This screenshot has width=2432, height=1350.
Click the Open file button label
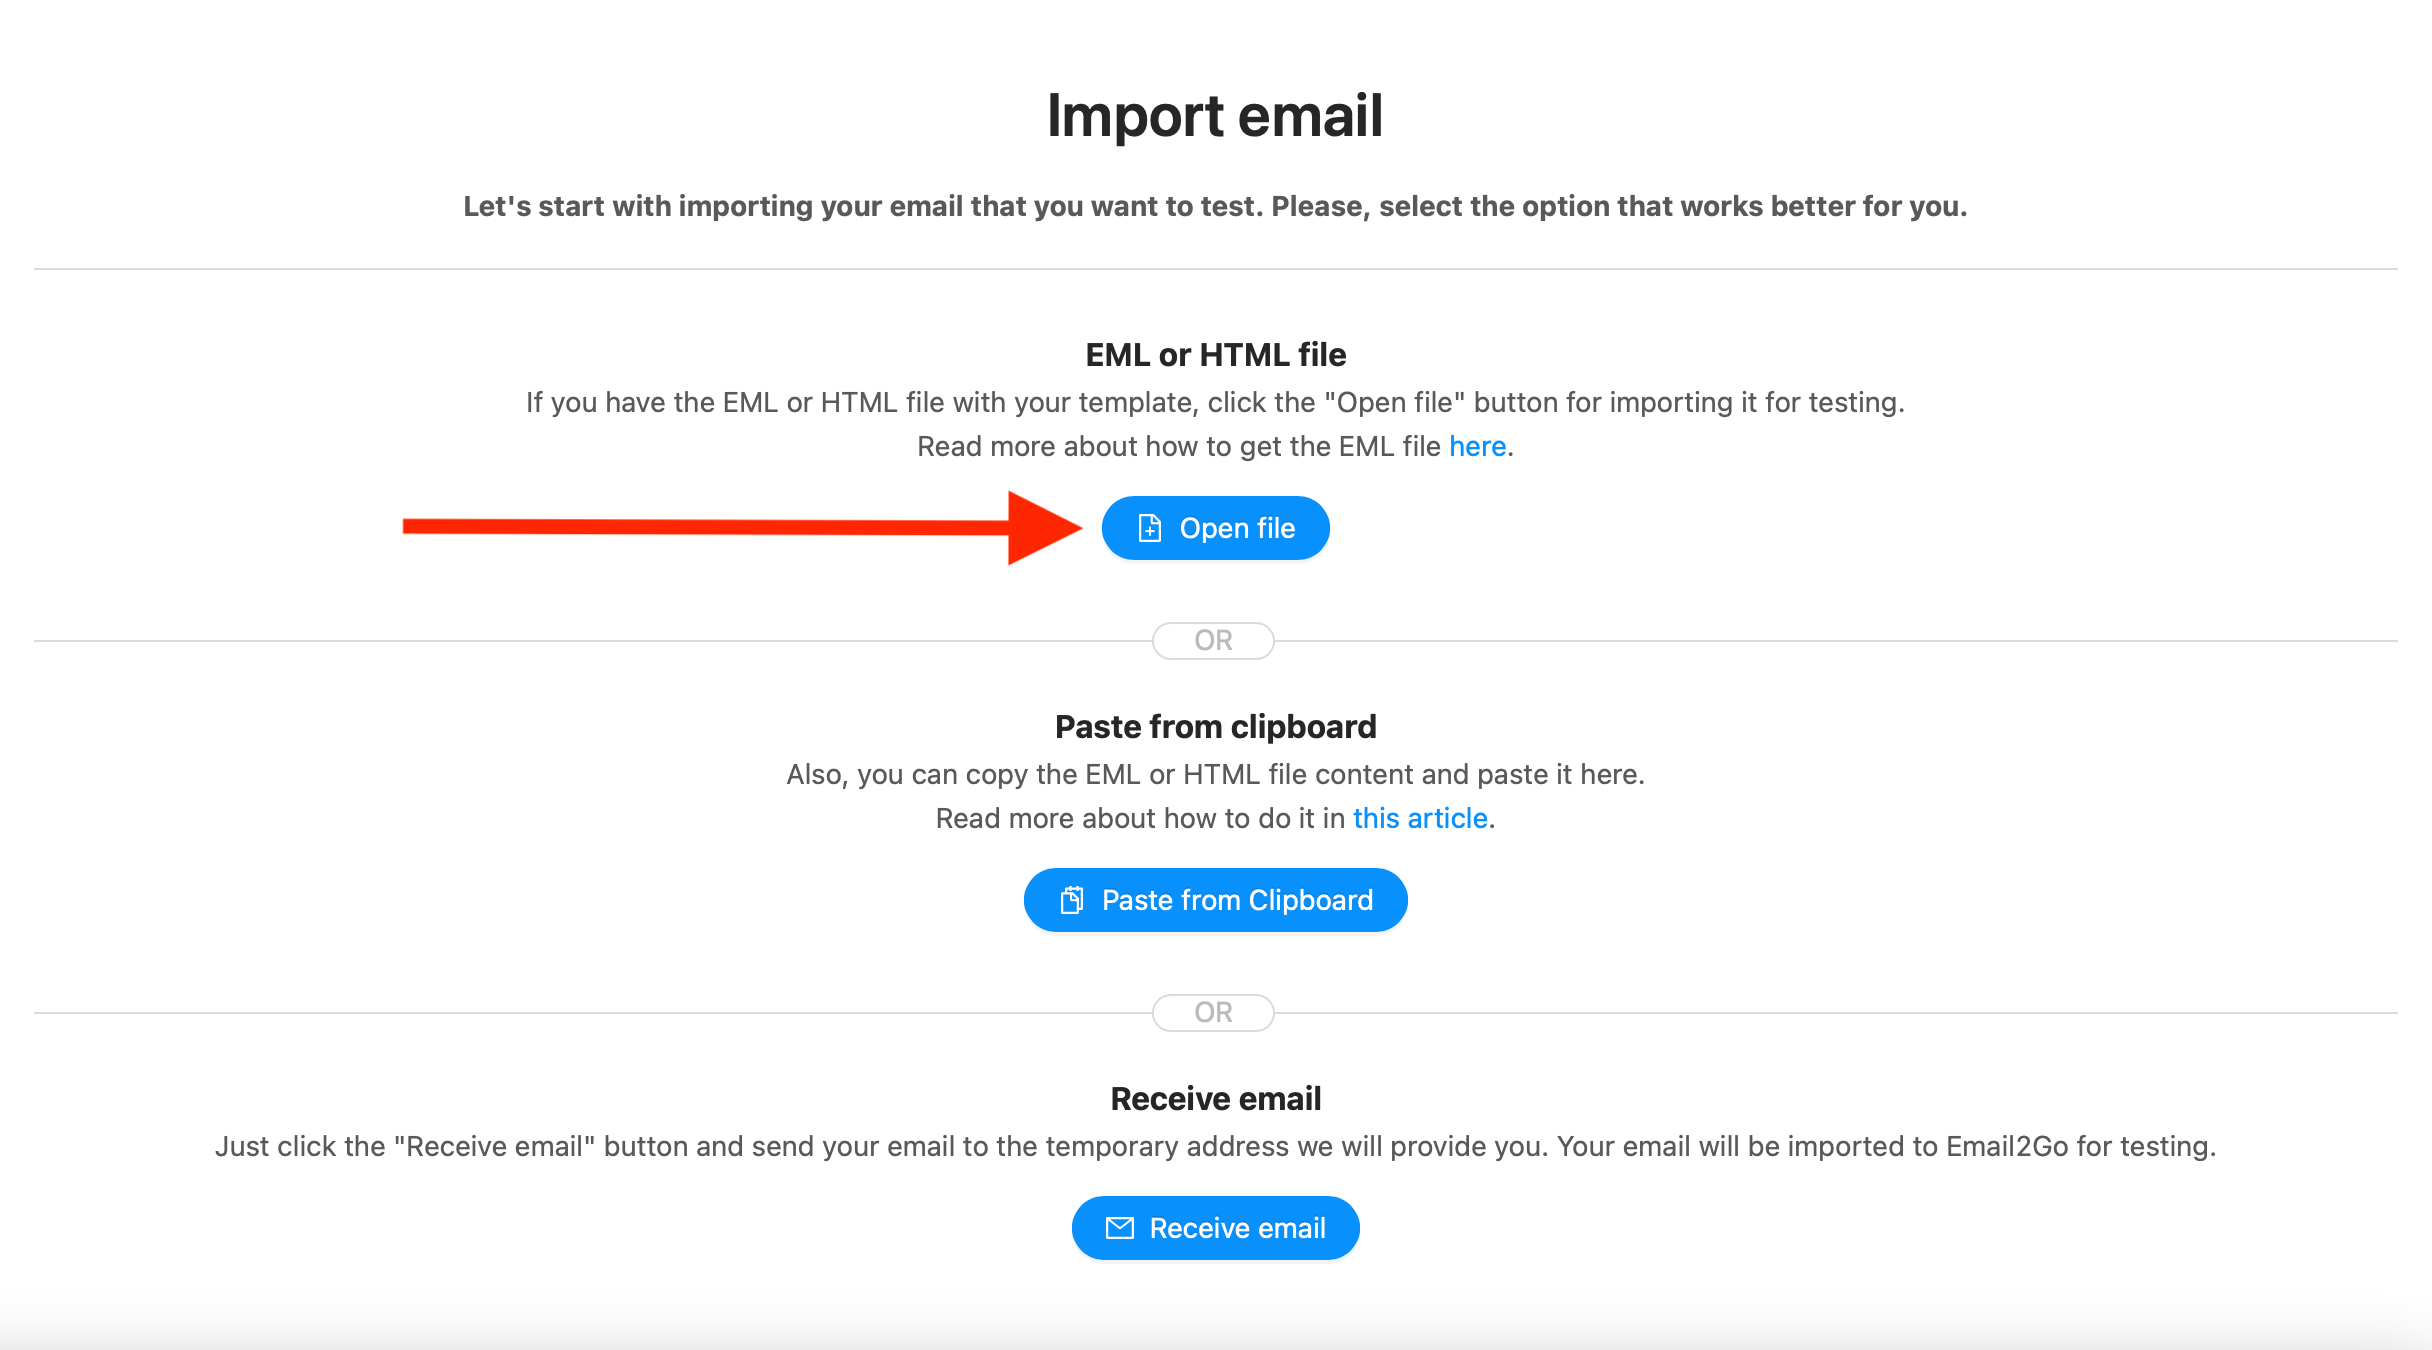(1237, 528)
